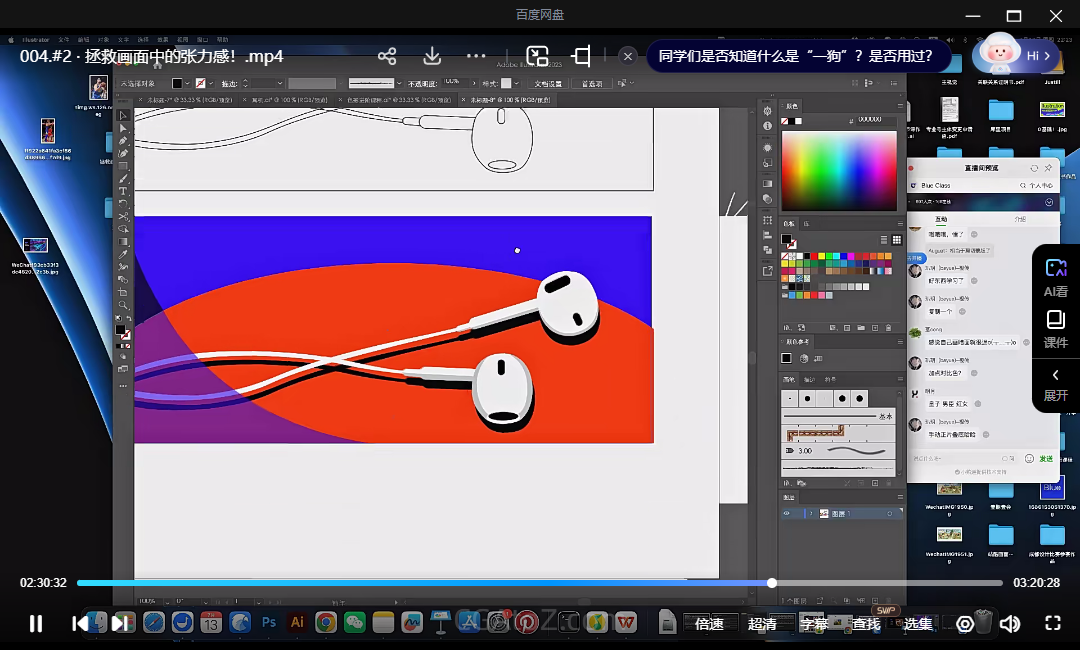Click the video progress bar handle
This screenshot has width=1080, height=650.
pos(772,583)
